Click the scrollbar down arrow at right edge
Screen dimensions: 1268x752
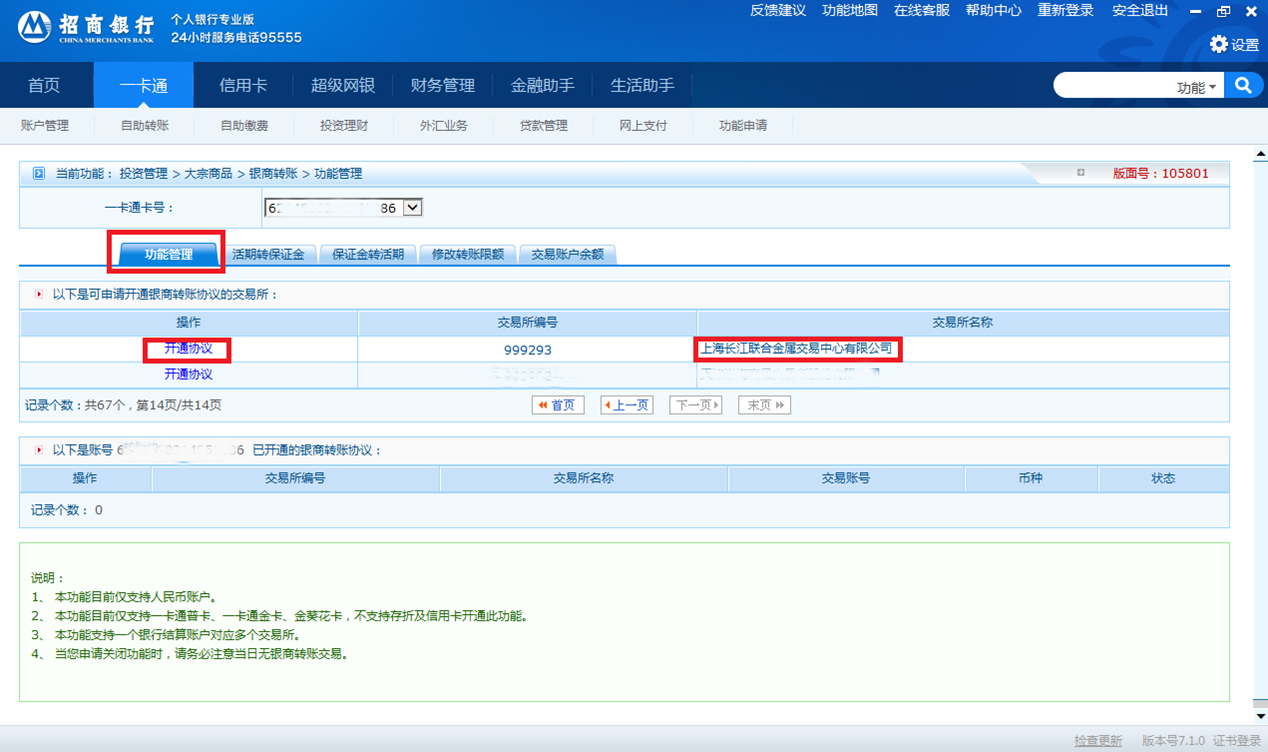point(1260,716)
